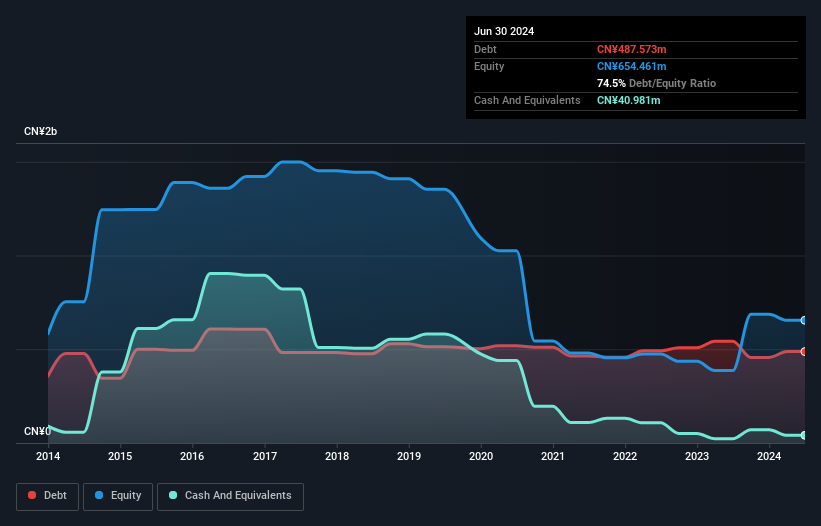Viewport: 821px width, 526px height.
Task: Click the blue Equity legend dot
Action: (x=99, y=495)
